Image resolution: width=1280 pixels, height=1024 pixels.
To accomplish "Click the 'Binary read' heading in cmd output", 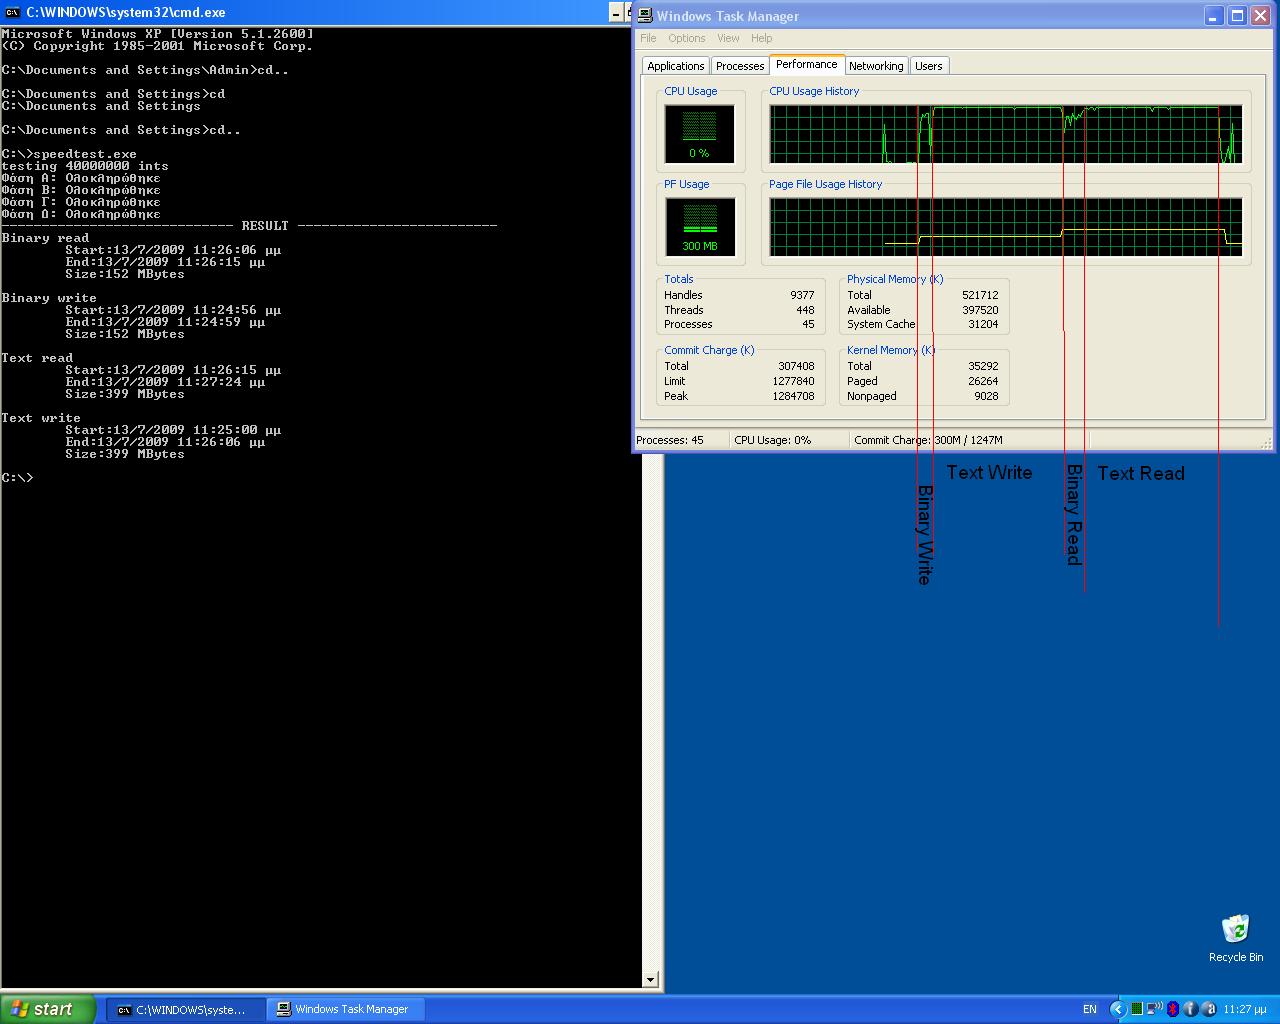I will [x=45, y=238].
